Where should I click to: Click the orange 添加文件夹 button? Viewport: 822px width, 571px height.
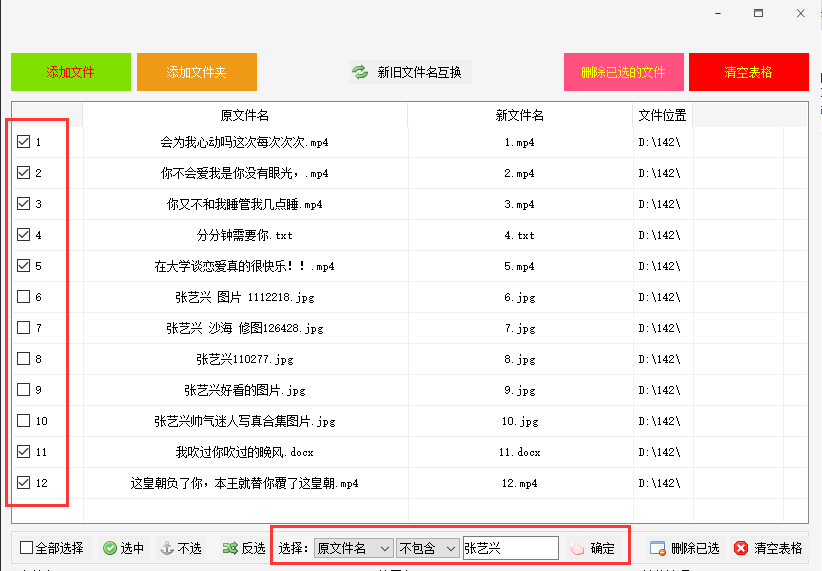coord(197,72)
